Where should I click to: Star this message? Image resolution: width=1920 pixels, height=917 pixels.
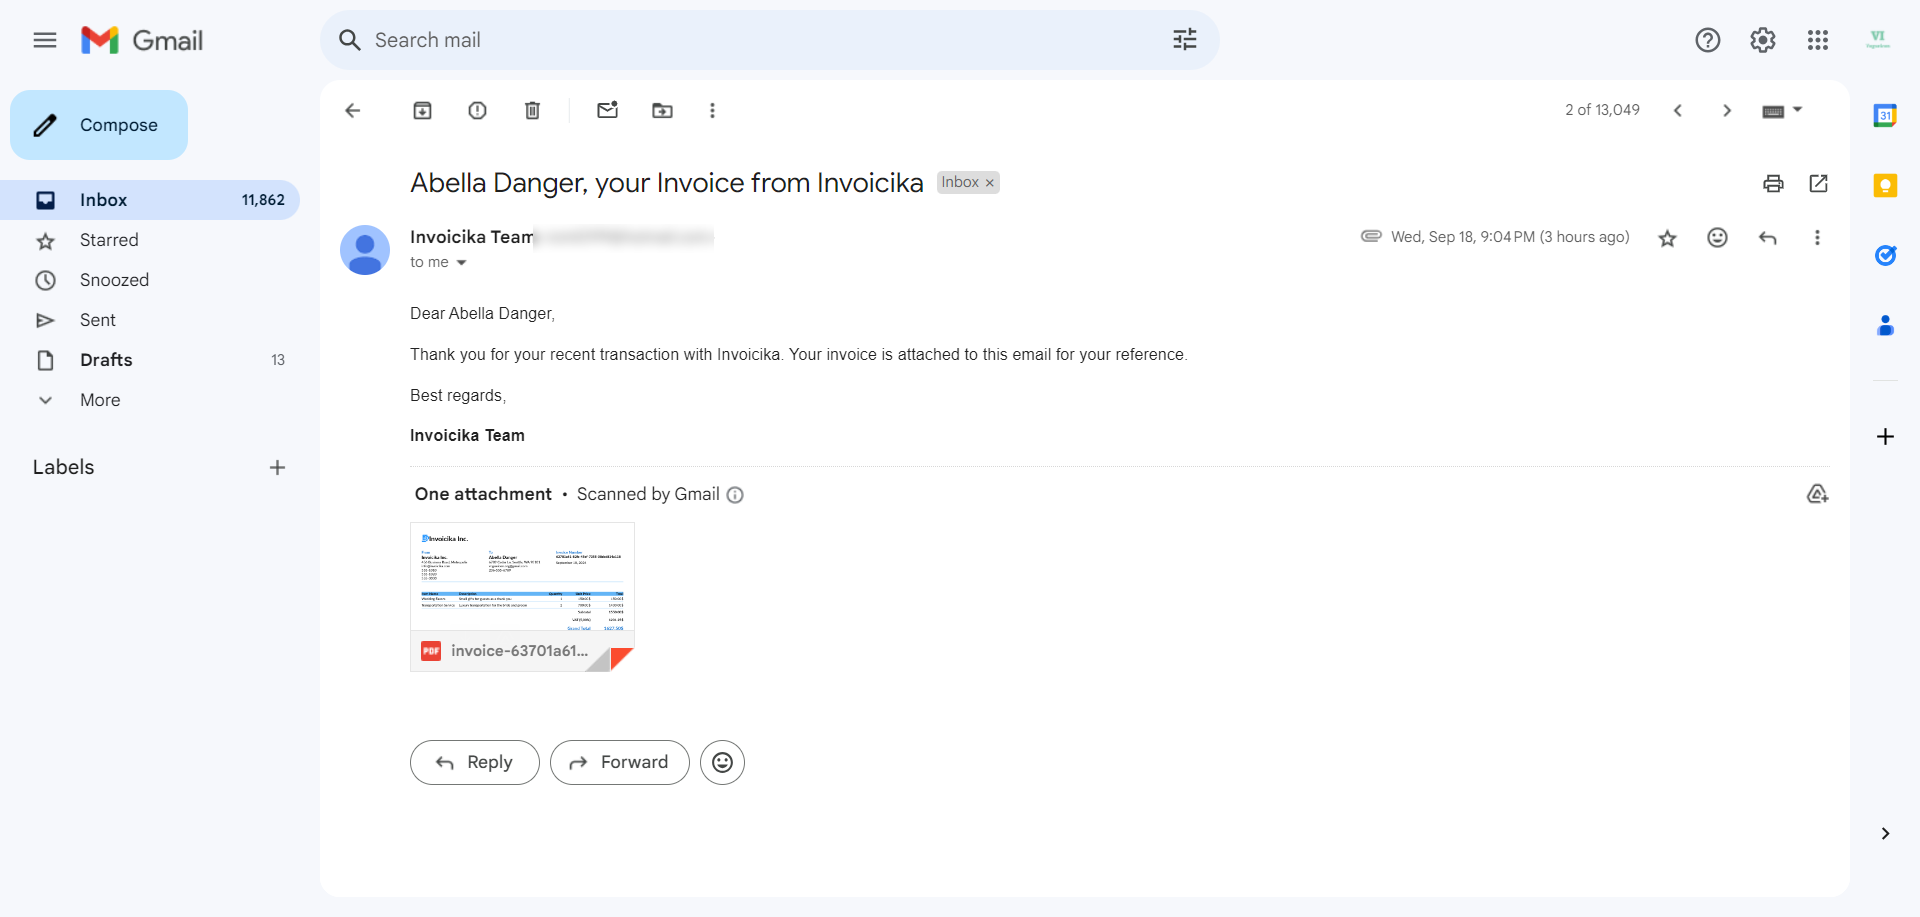(1667, 238)
